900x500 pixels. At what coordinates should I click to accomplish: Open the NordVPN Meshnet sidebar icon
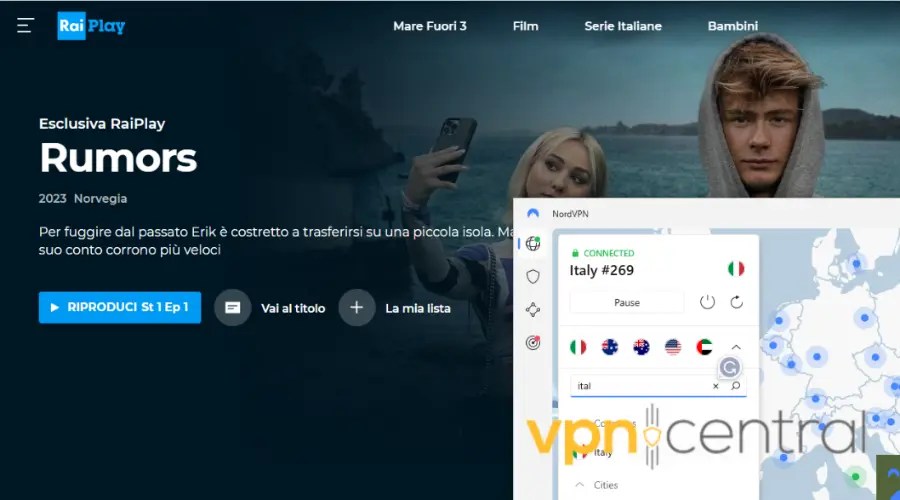tap(533, 310)
